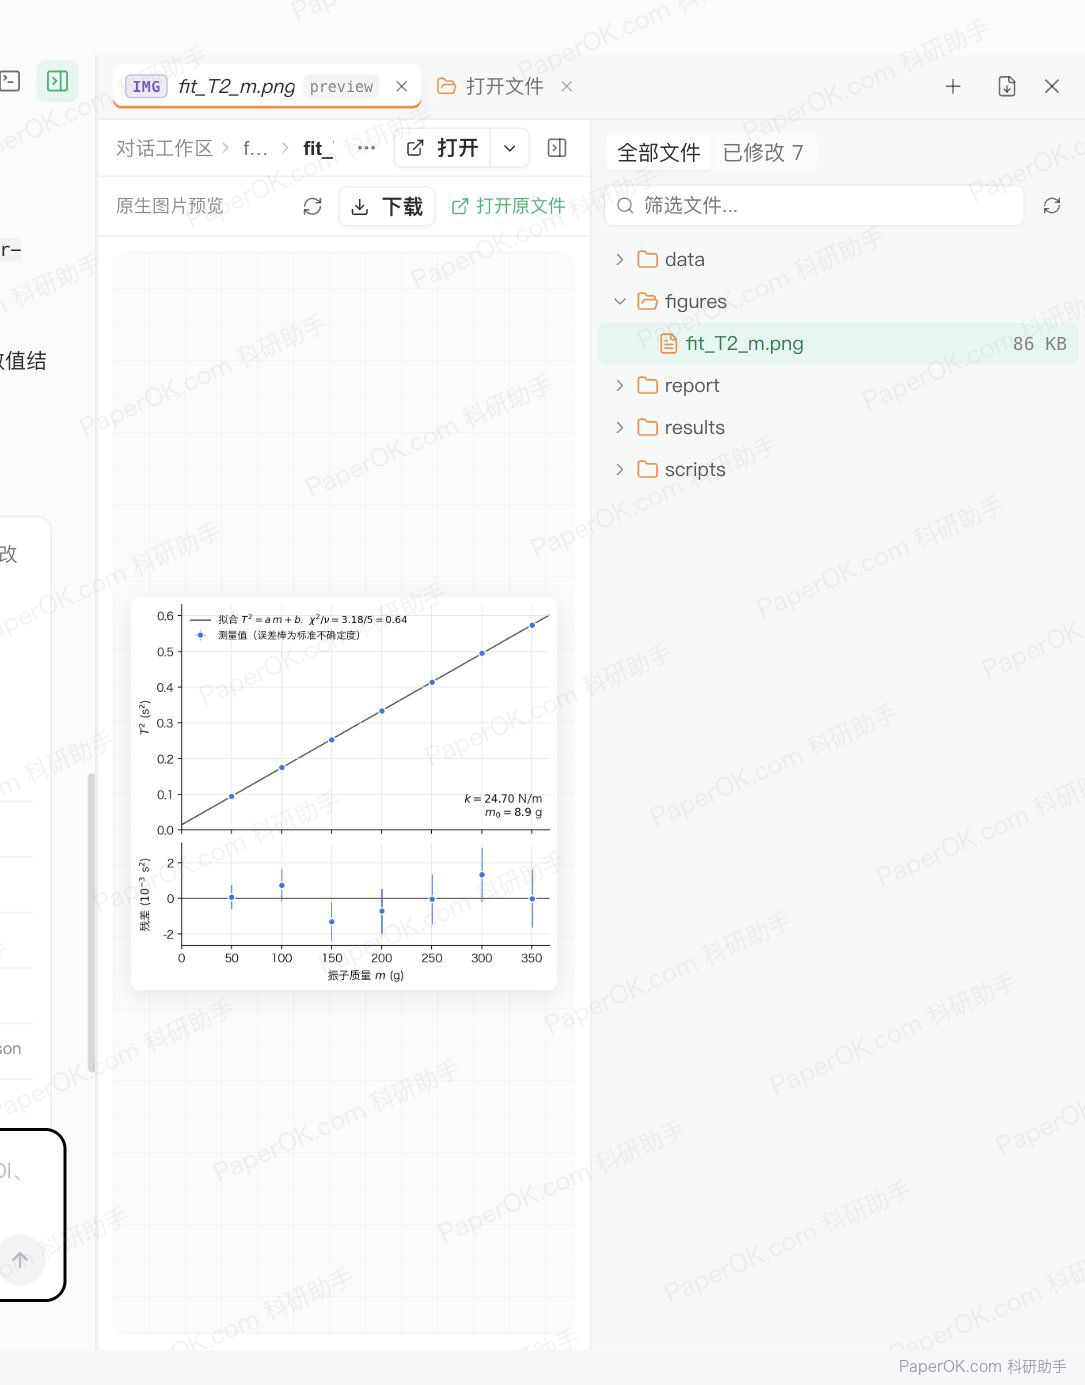
Task: Close the right panel with X icon
Action: (1052, 86)
